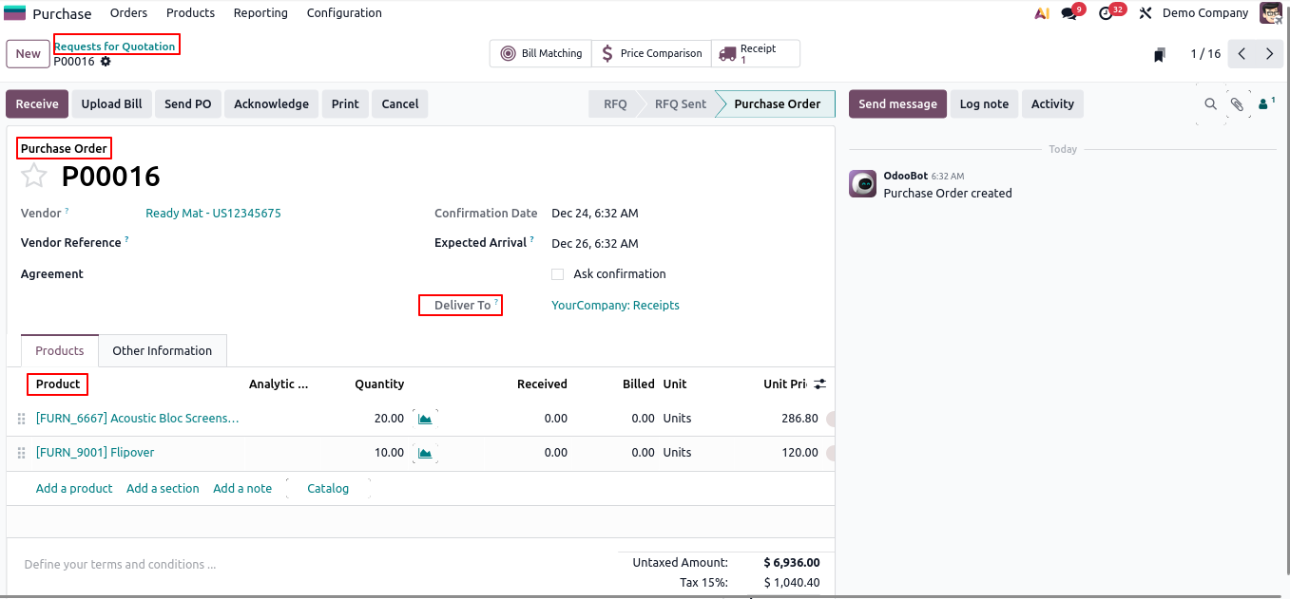The height and width of the screenshot is (599, 1290).
Task: Switch to the Other Information tab
Action: point(162,351)
